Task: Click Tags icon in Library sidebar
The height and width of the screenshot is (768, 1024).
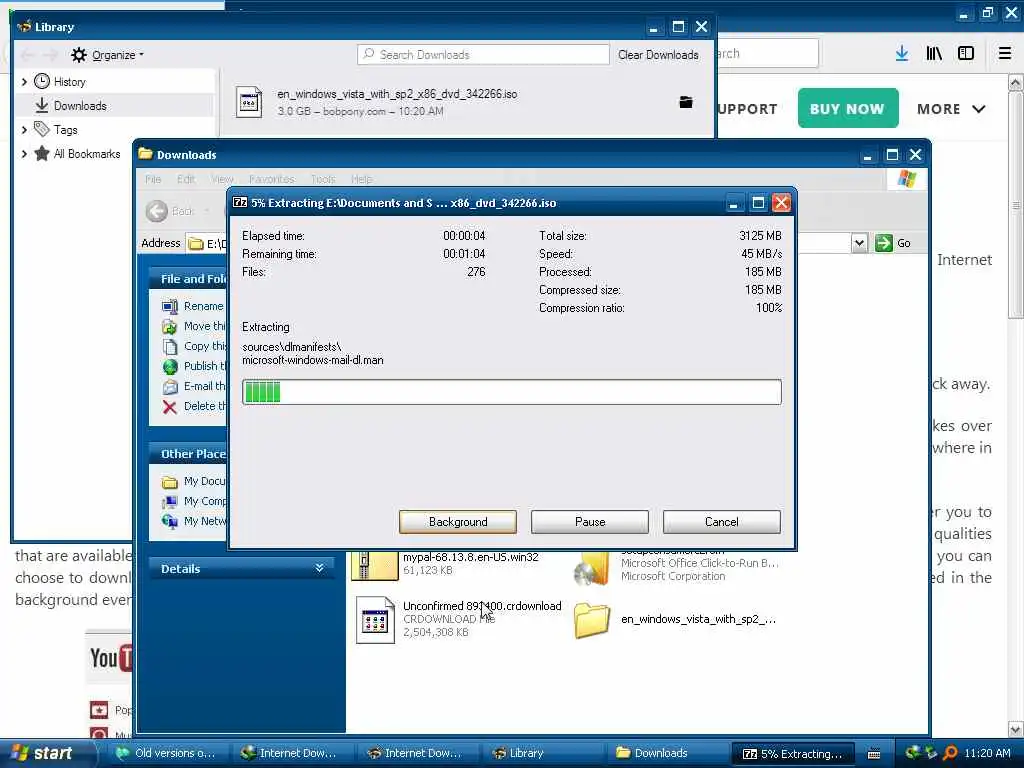Action: [42, 129]
